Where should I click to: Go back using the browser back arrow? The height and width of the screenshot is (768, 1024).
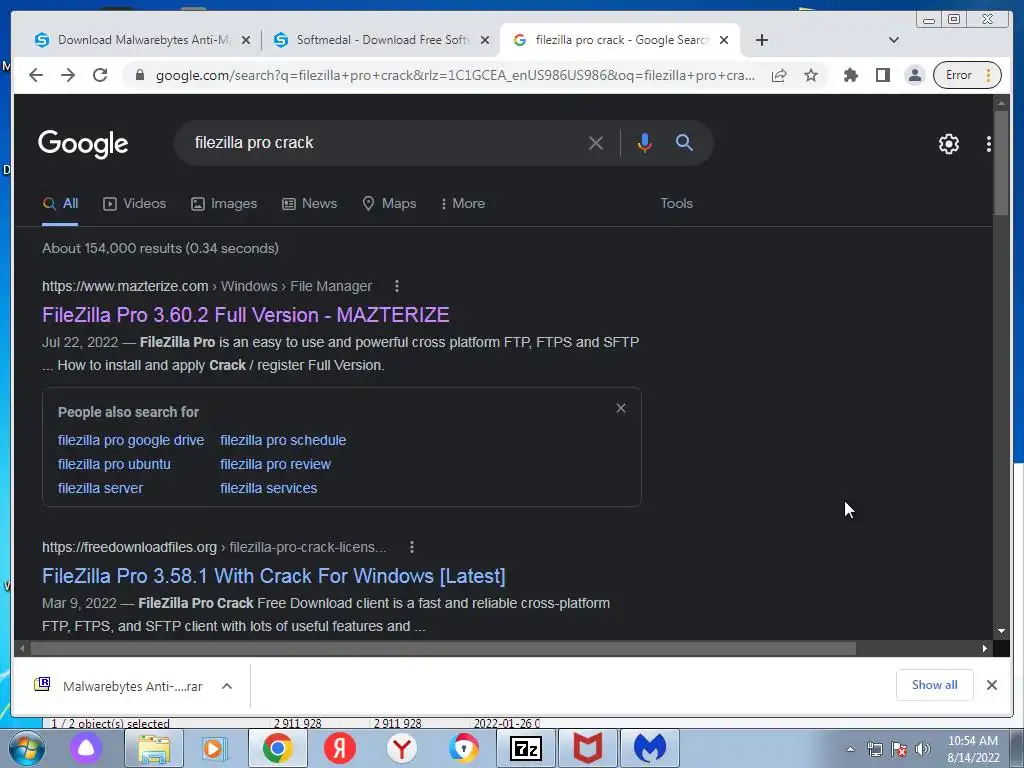pos(36,75)
